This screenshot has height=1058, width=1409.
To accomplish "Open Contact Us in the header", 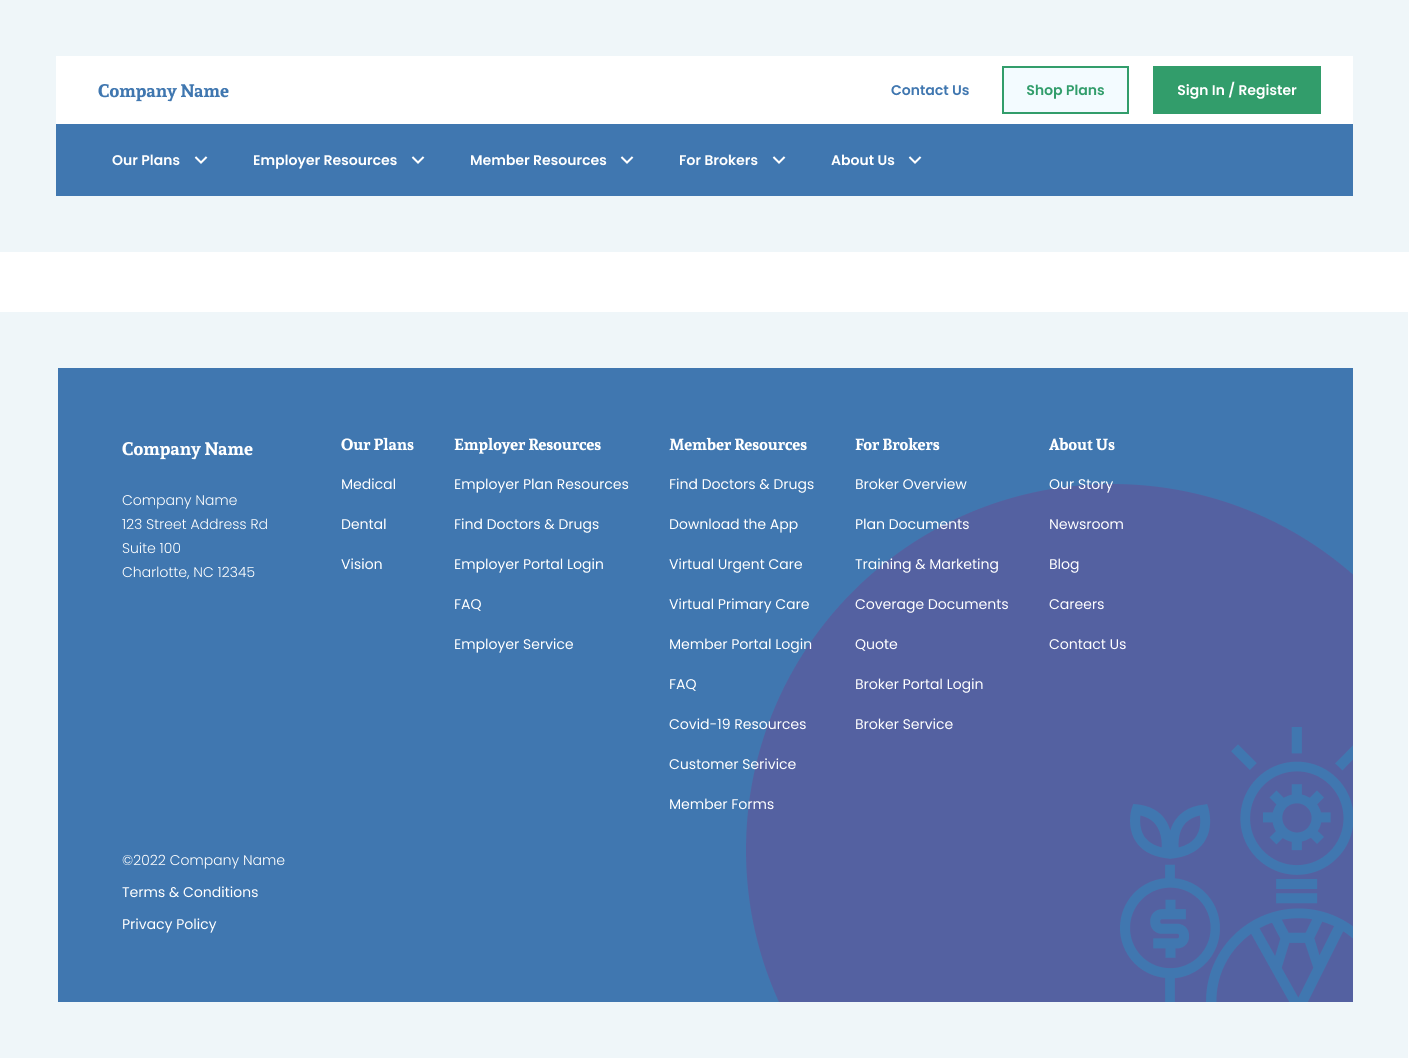I will 929,90.
